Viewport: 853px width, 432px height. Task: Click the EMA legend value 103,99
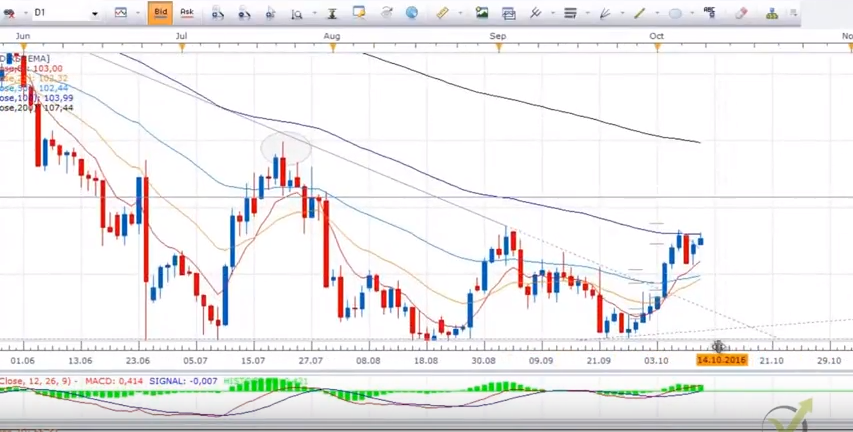(x=59, y=98)
